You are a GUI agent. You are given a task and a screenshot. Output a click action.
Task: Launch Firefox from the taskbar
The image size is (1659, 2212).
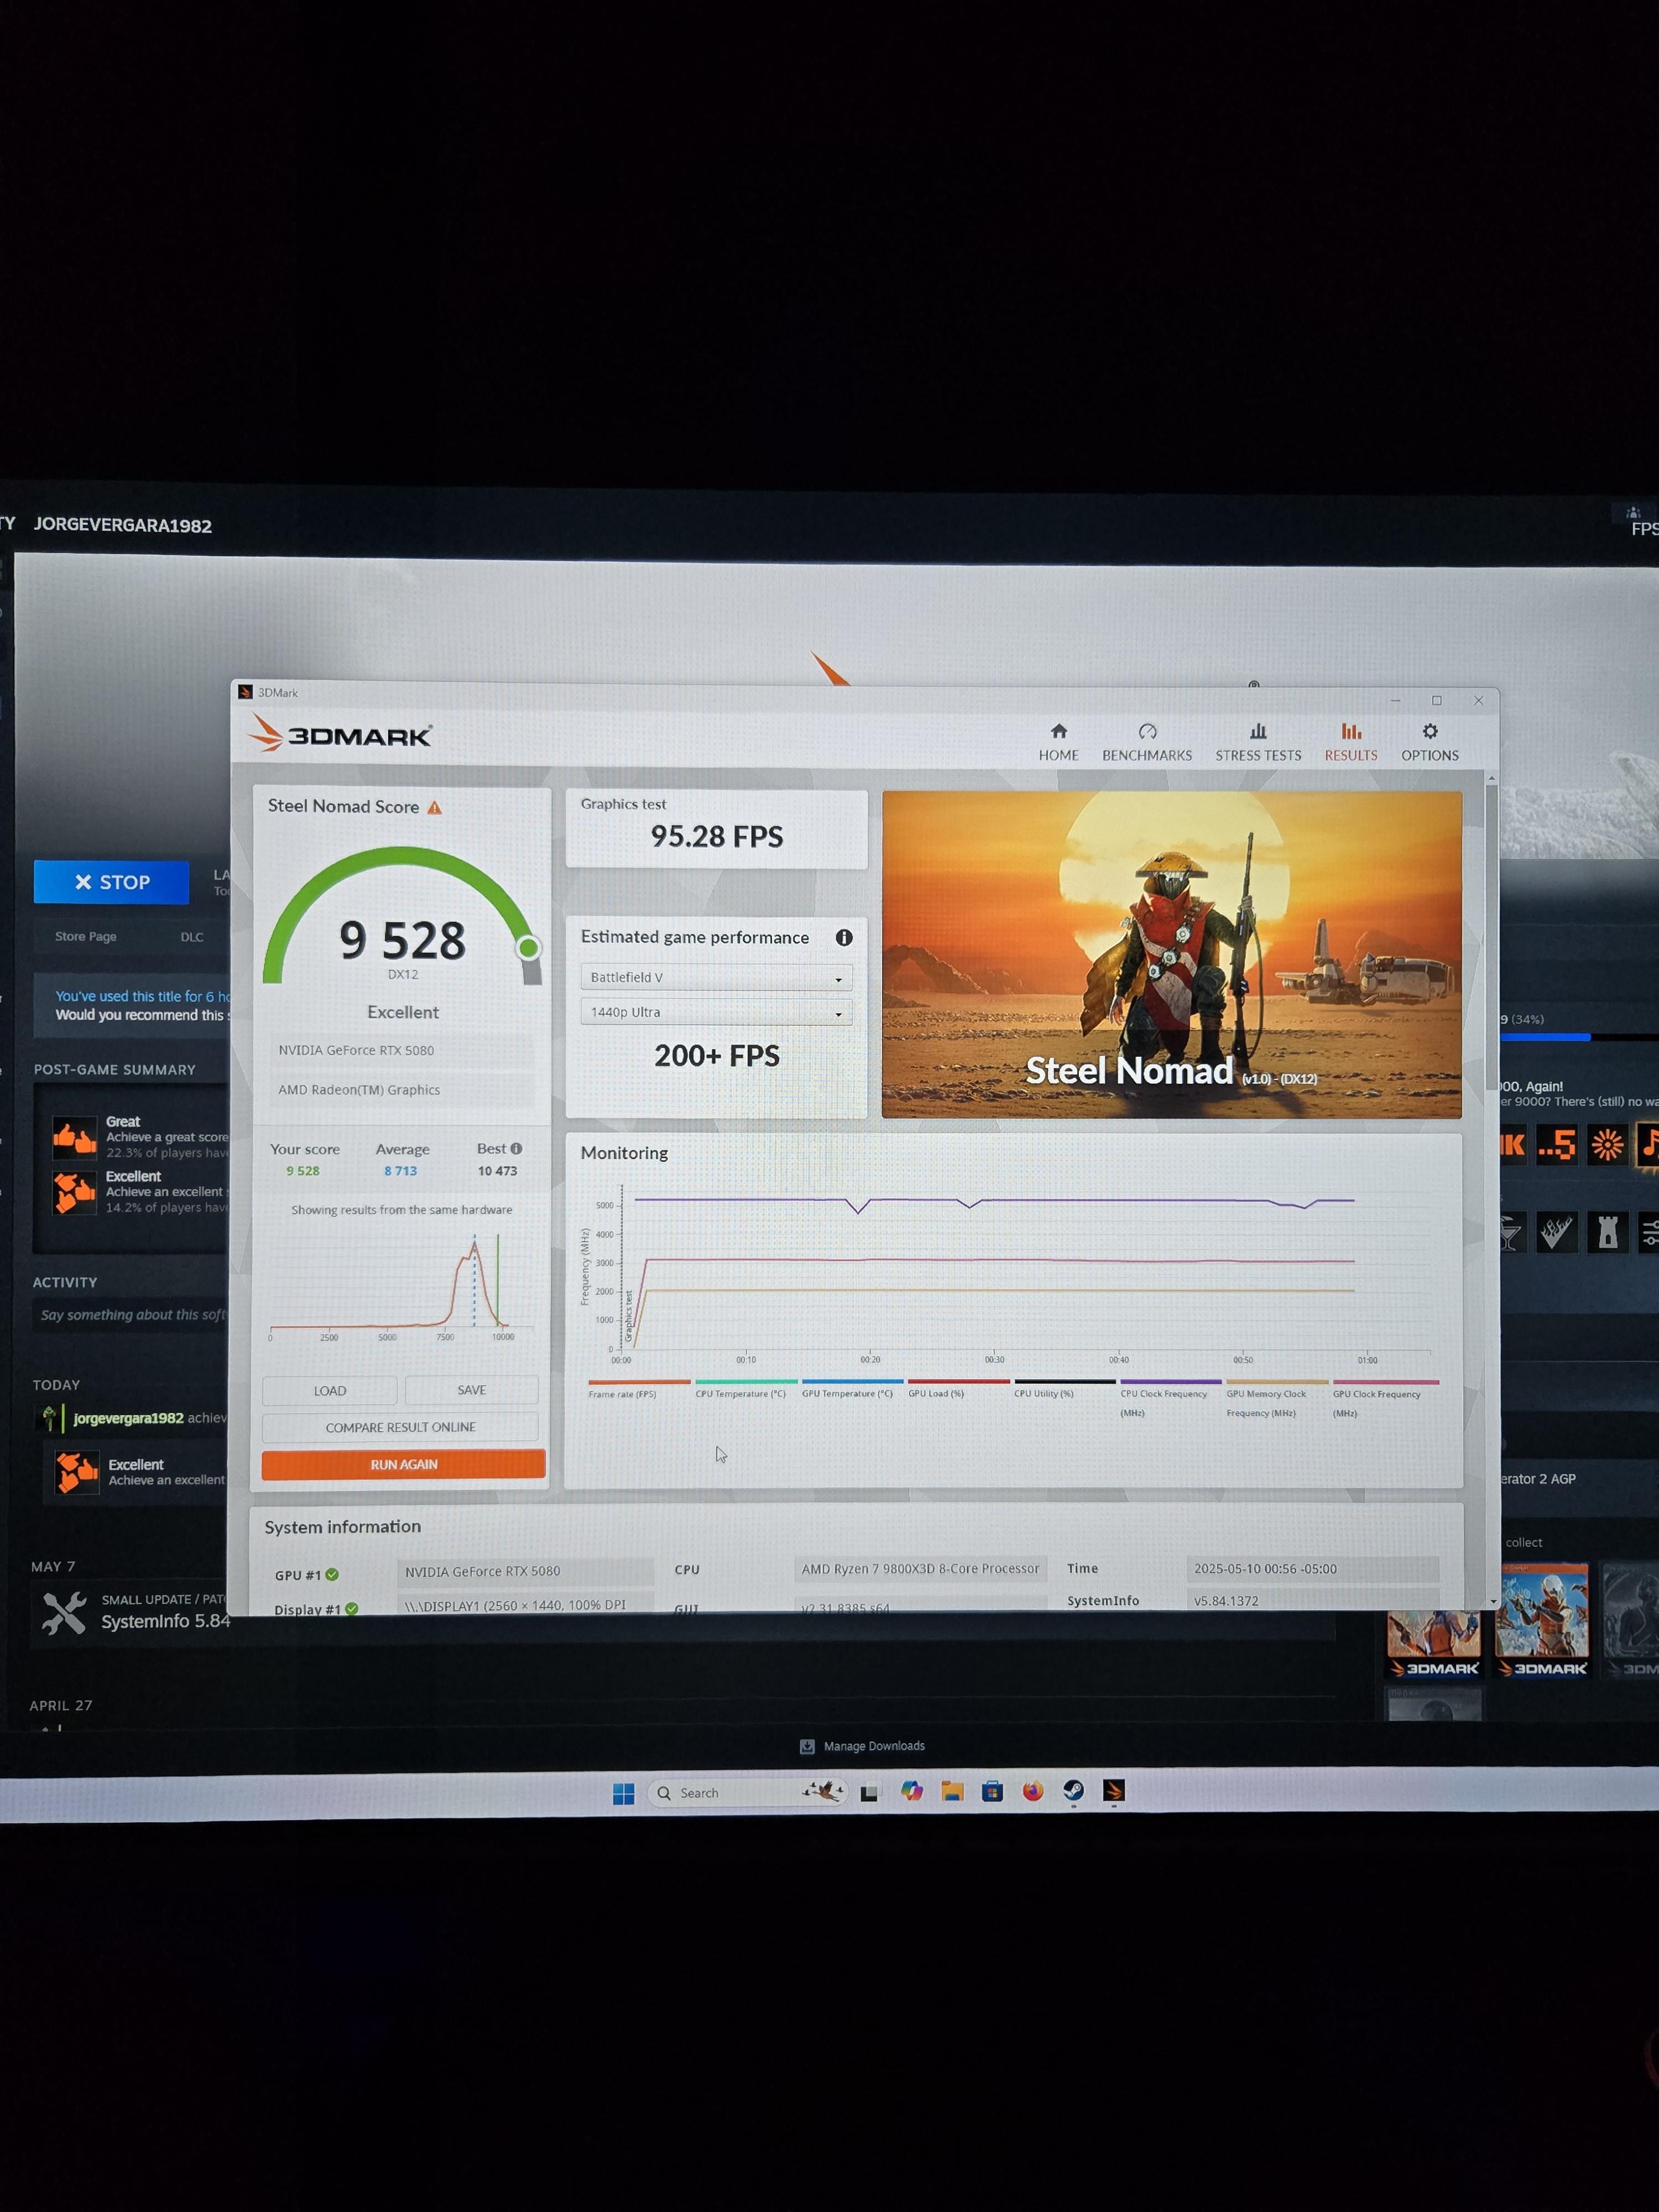click(x=1033, y=1790)
